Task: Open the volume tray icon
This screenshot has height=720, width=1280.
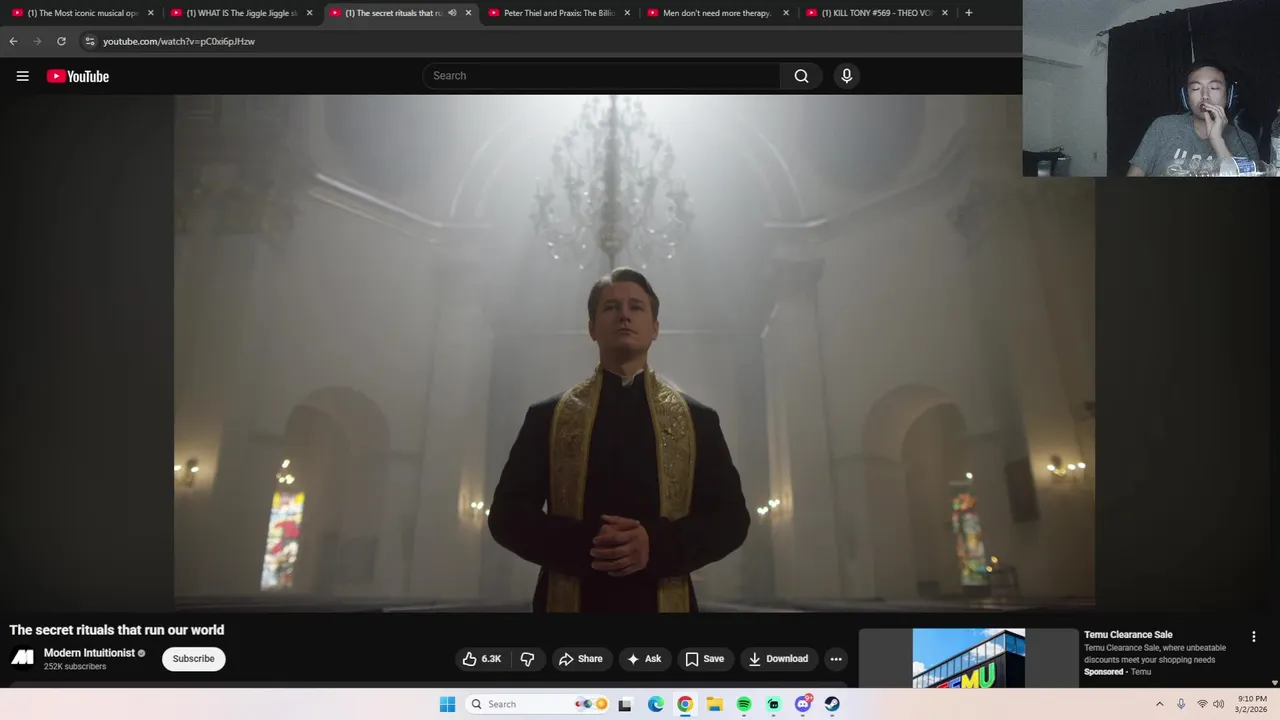Action: point(1219,704)
